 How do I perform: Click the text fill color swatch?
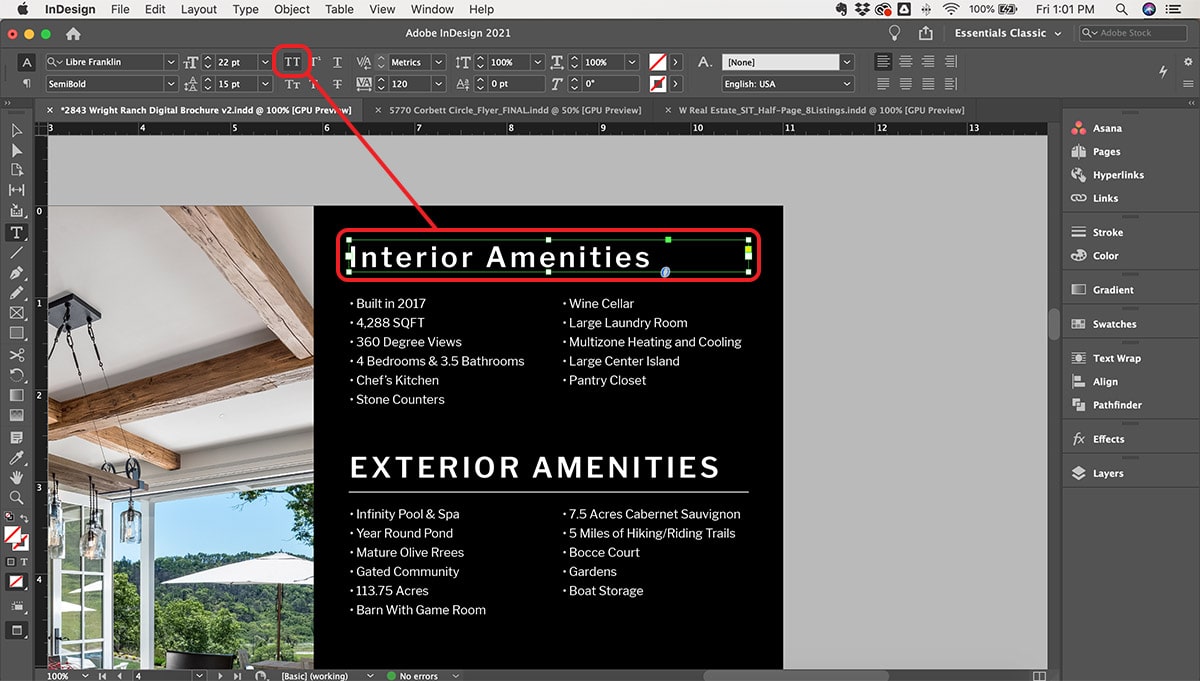point(656,62)
